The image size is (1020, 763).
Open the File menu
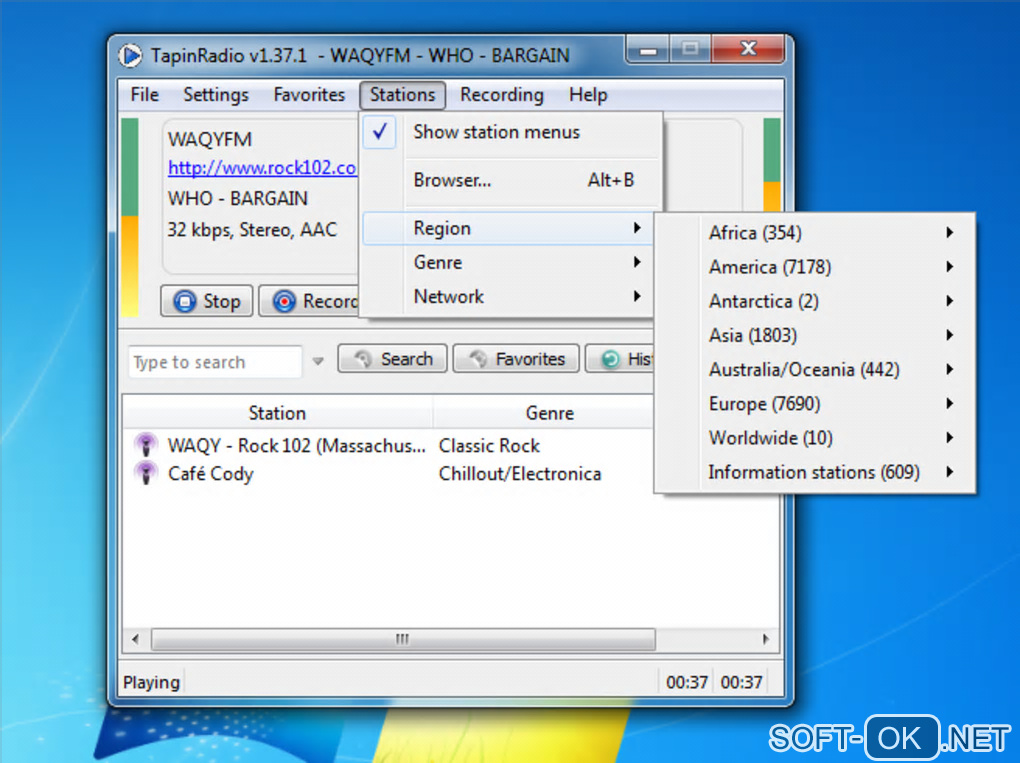click(x=144, y=95)
